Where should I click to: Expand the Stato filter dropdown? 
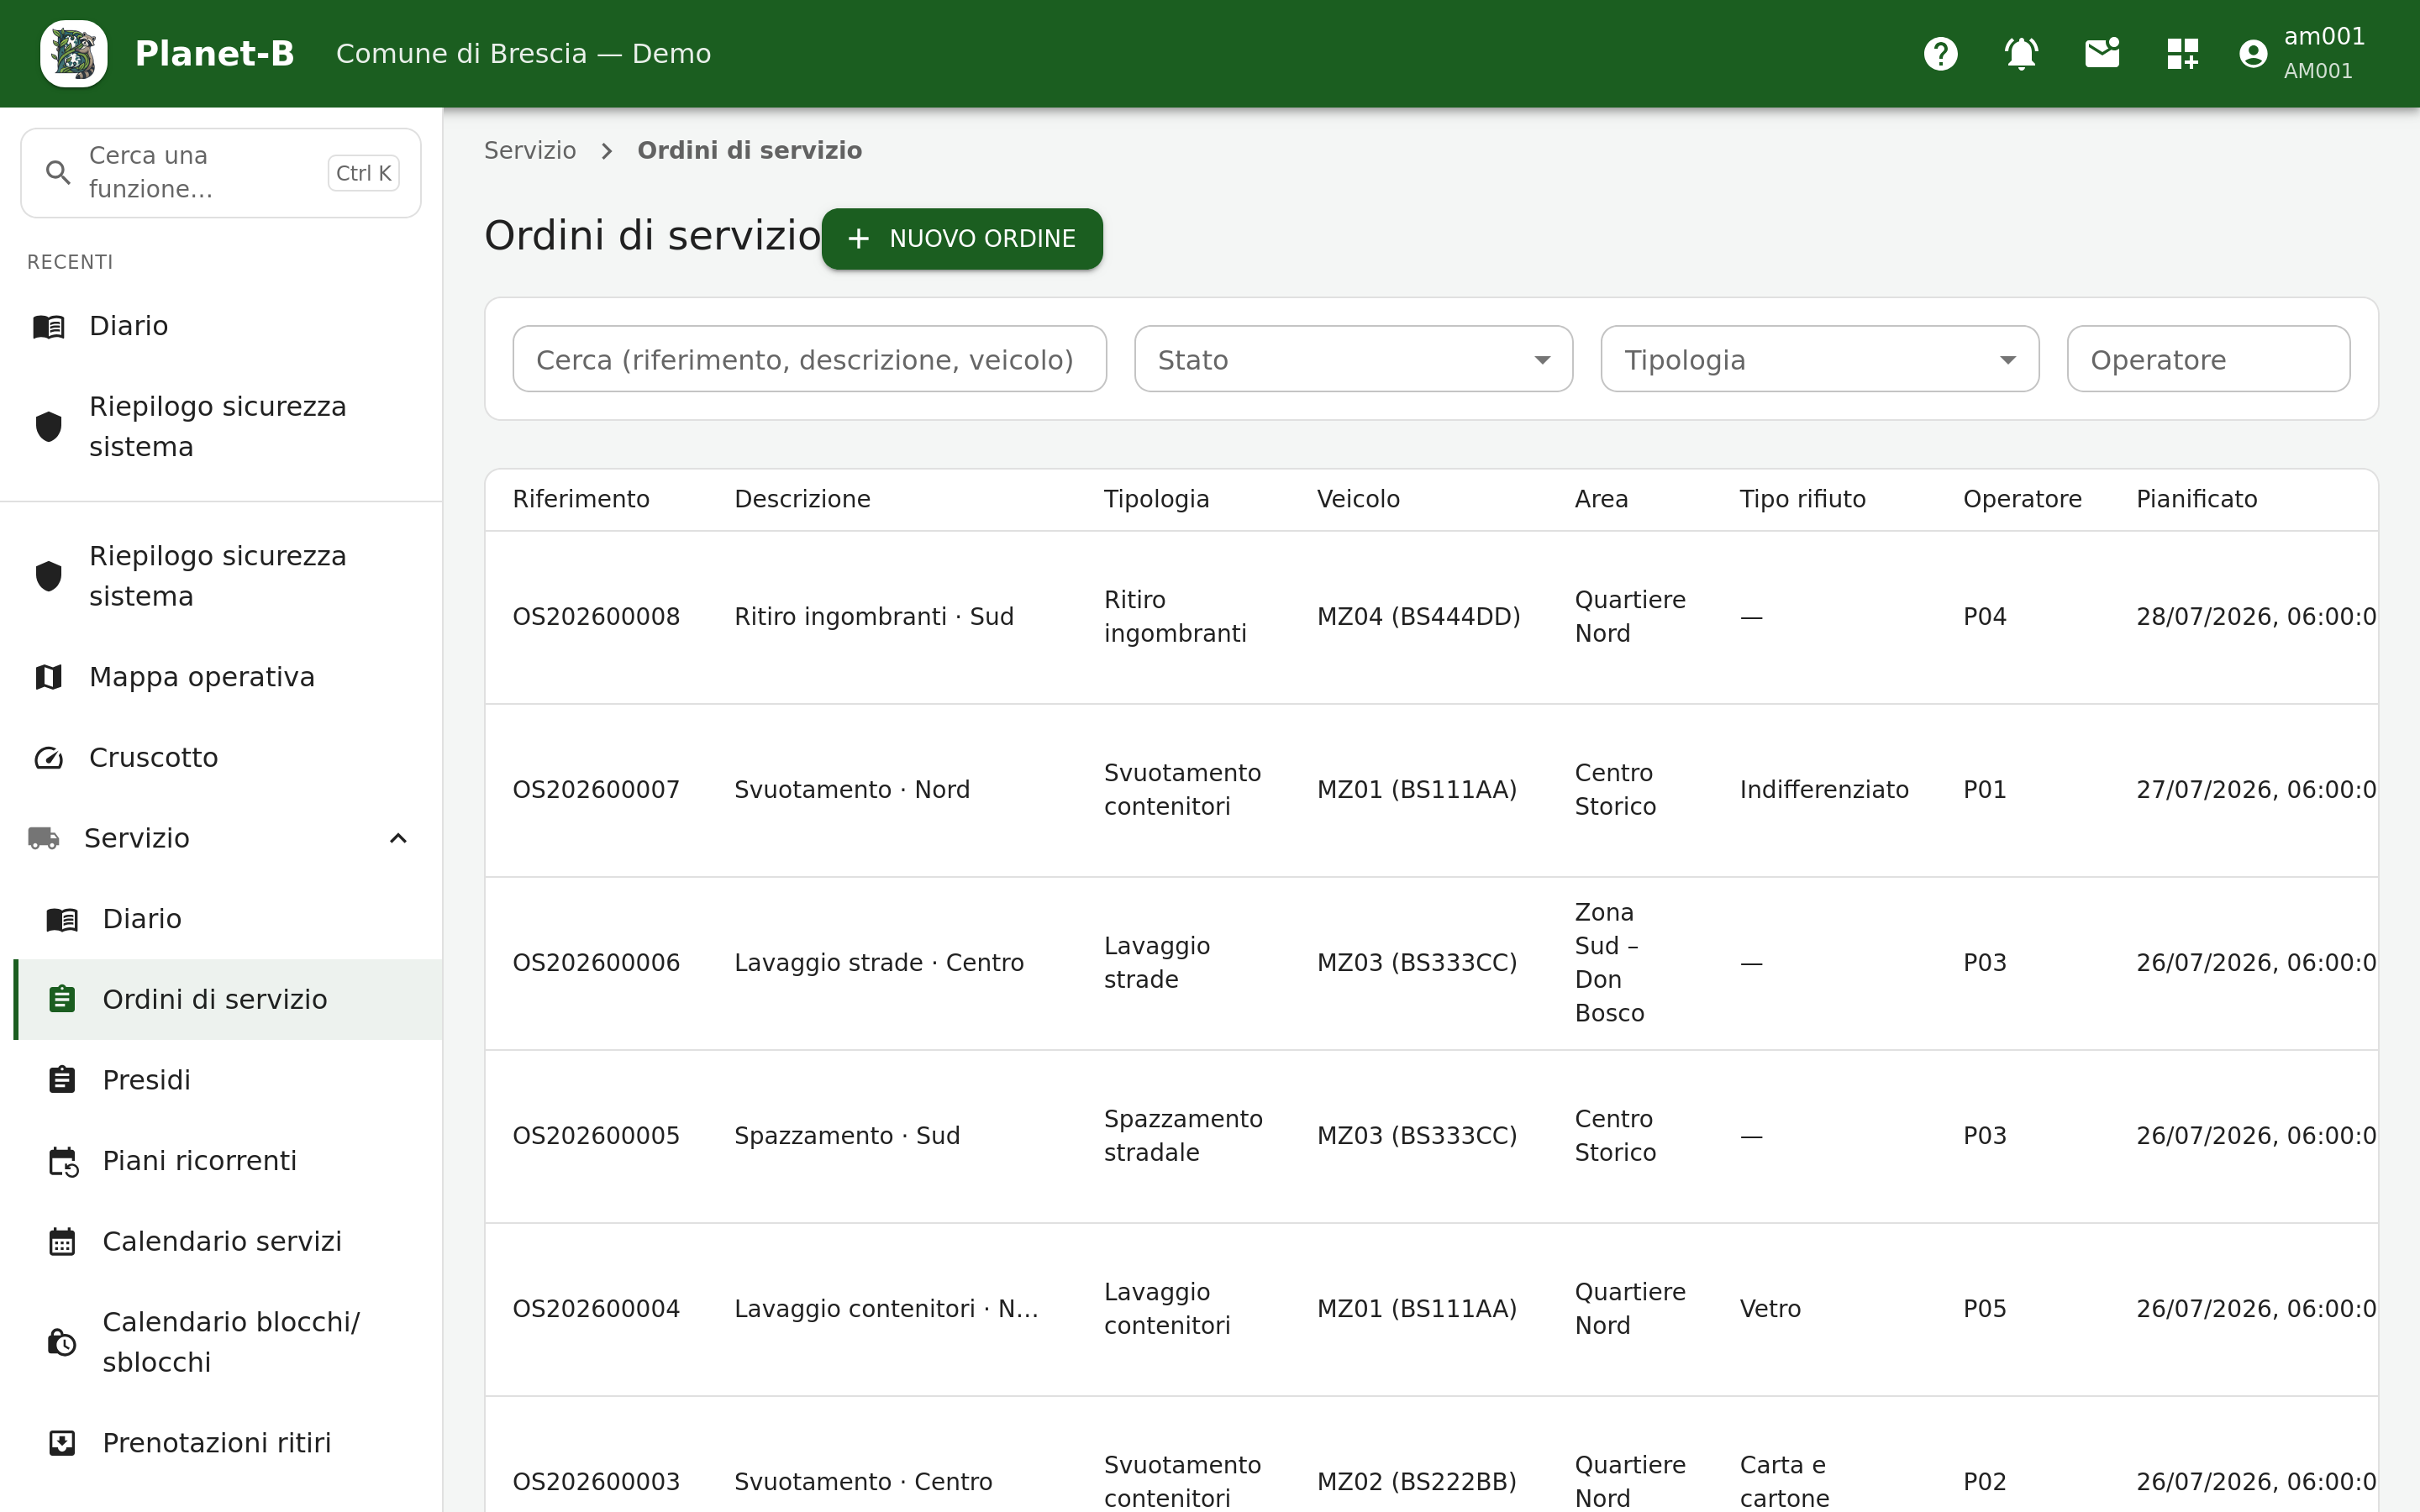pos(1353,359)
